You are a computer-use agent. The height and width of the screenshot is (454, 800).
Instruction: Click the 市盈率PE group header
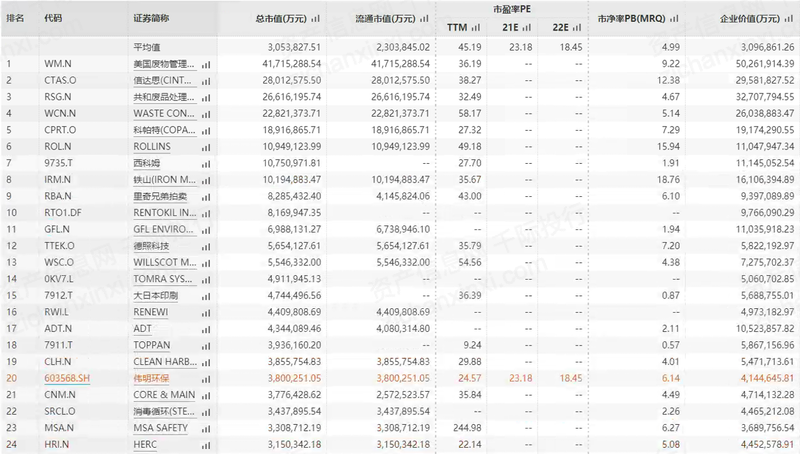(x=512, y=9)
